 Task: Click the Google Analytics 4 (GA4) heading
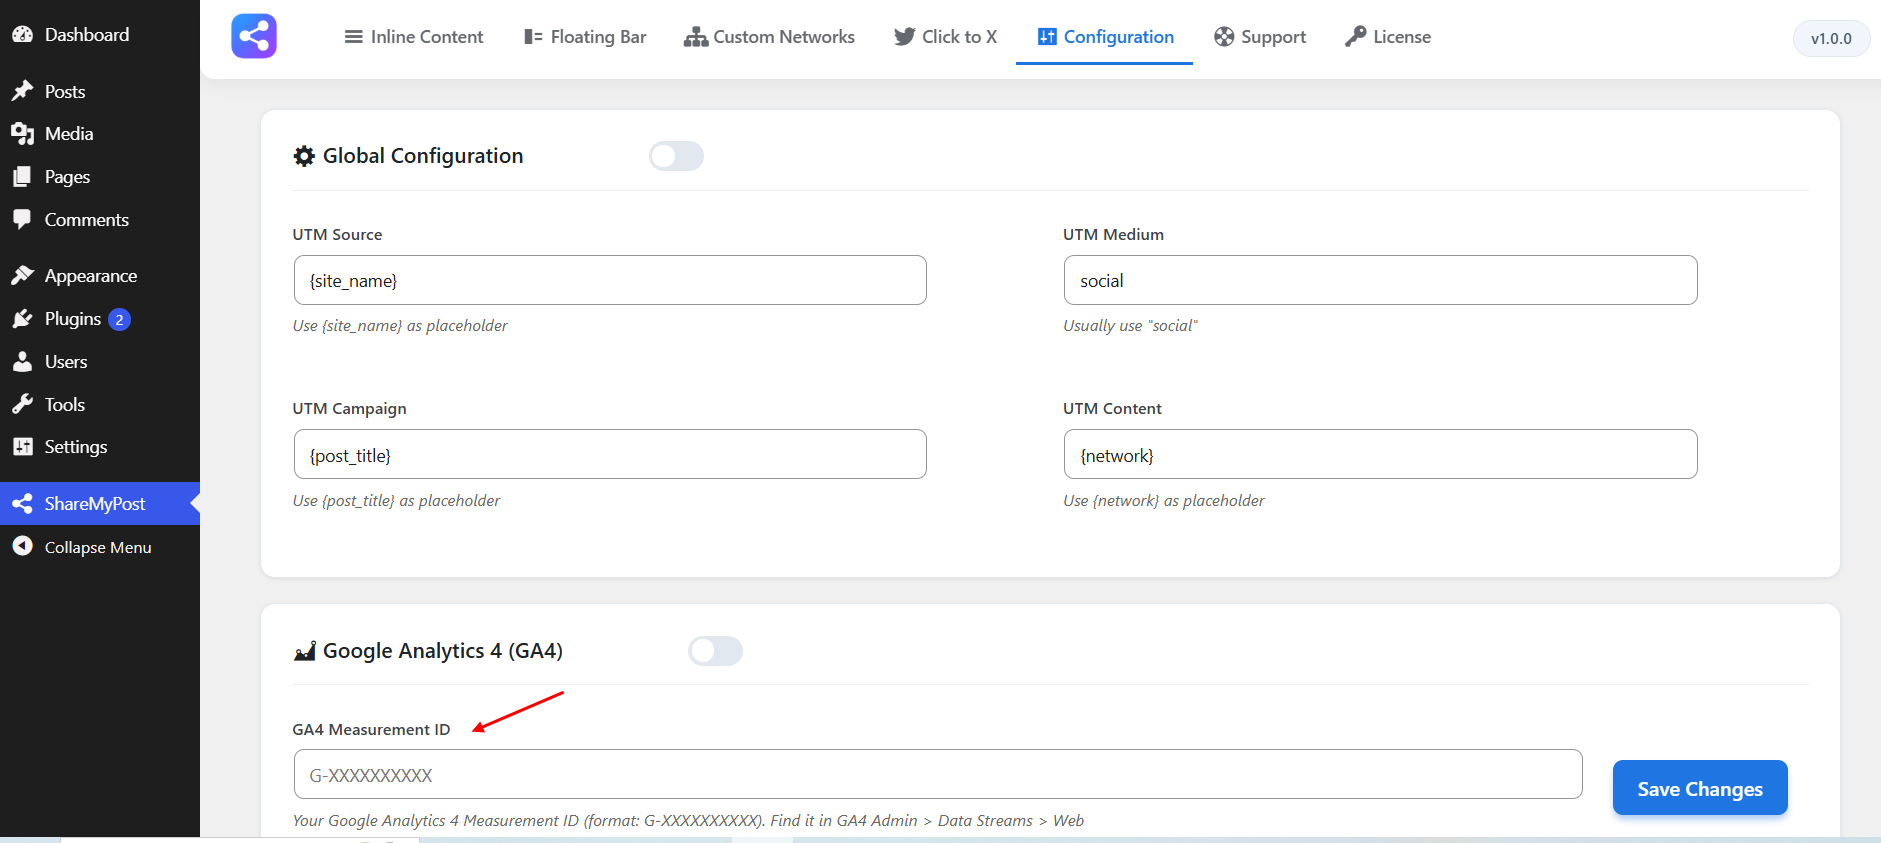(443, 651)
